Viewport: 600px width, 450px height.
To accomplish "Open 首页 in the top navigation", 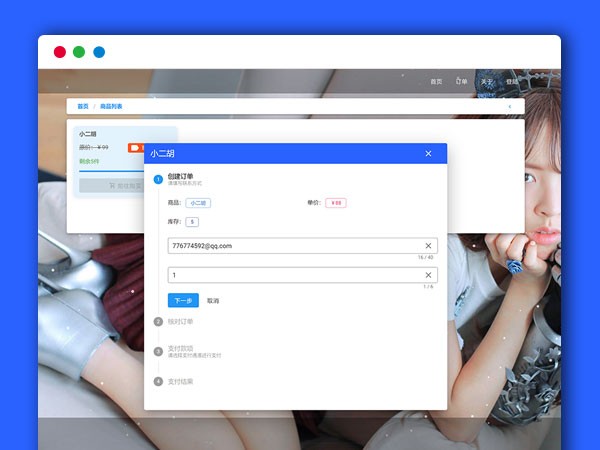I will point(436,82).
